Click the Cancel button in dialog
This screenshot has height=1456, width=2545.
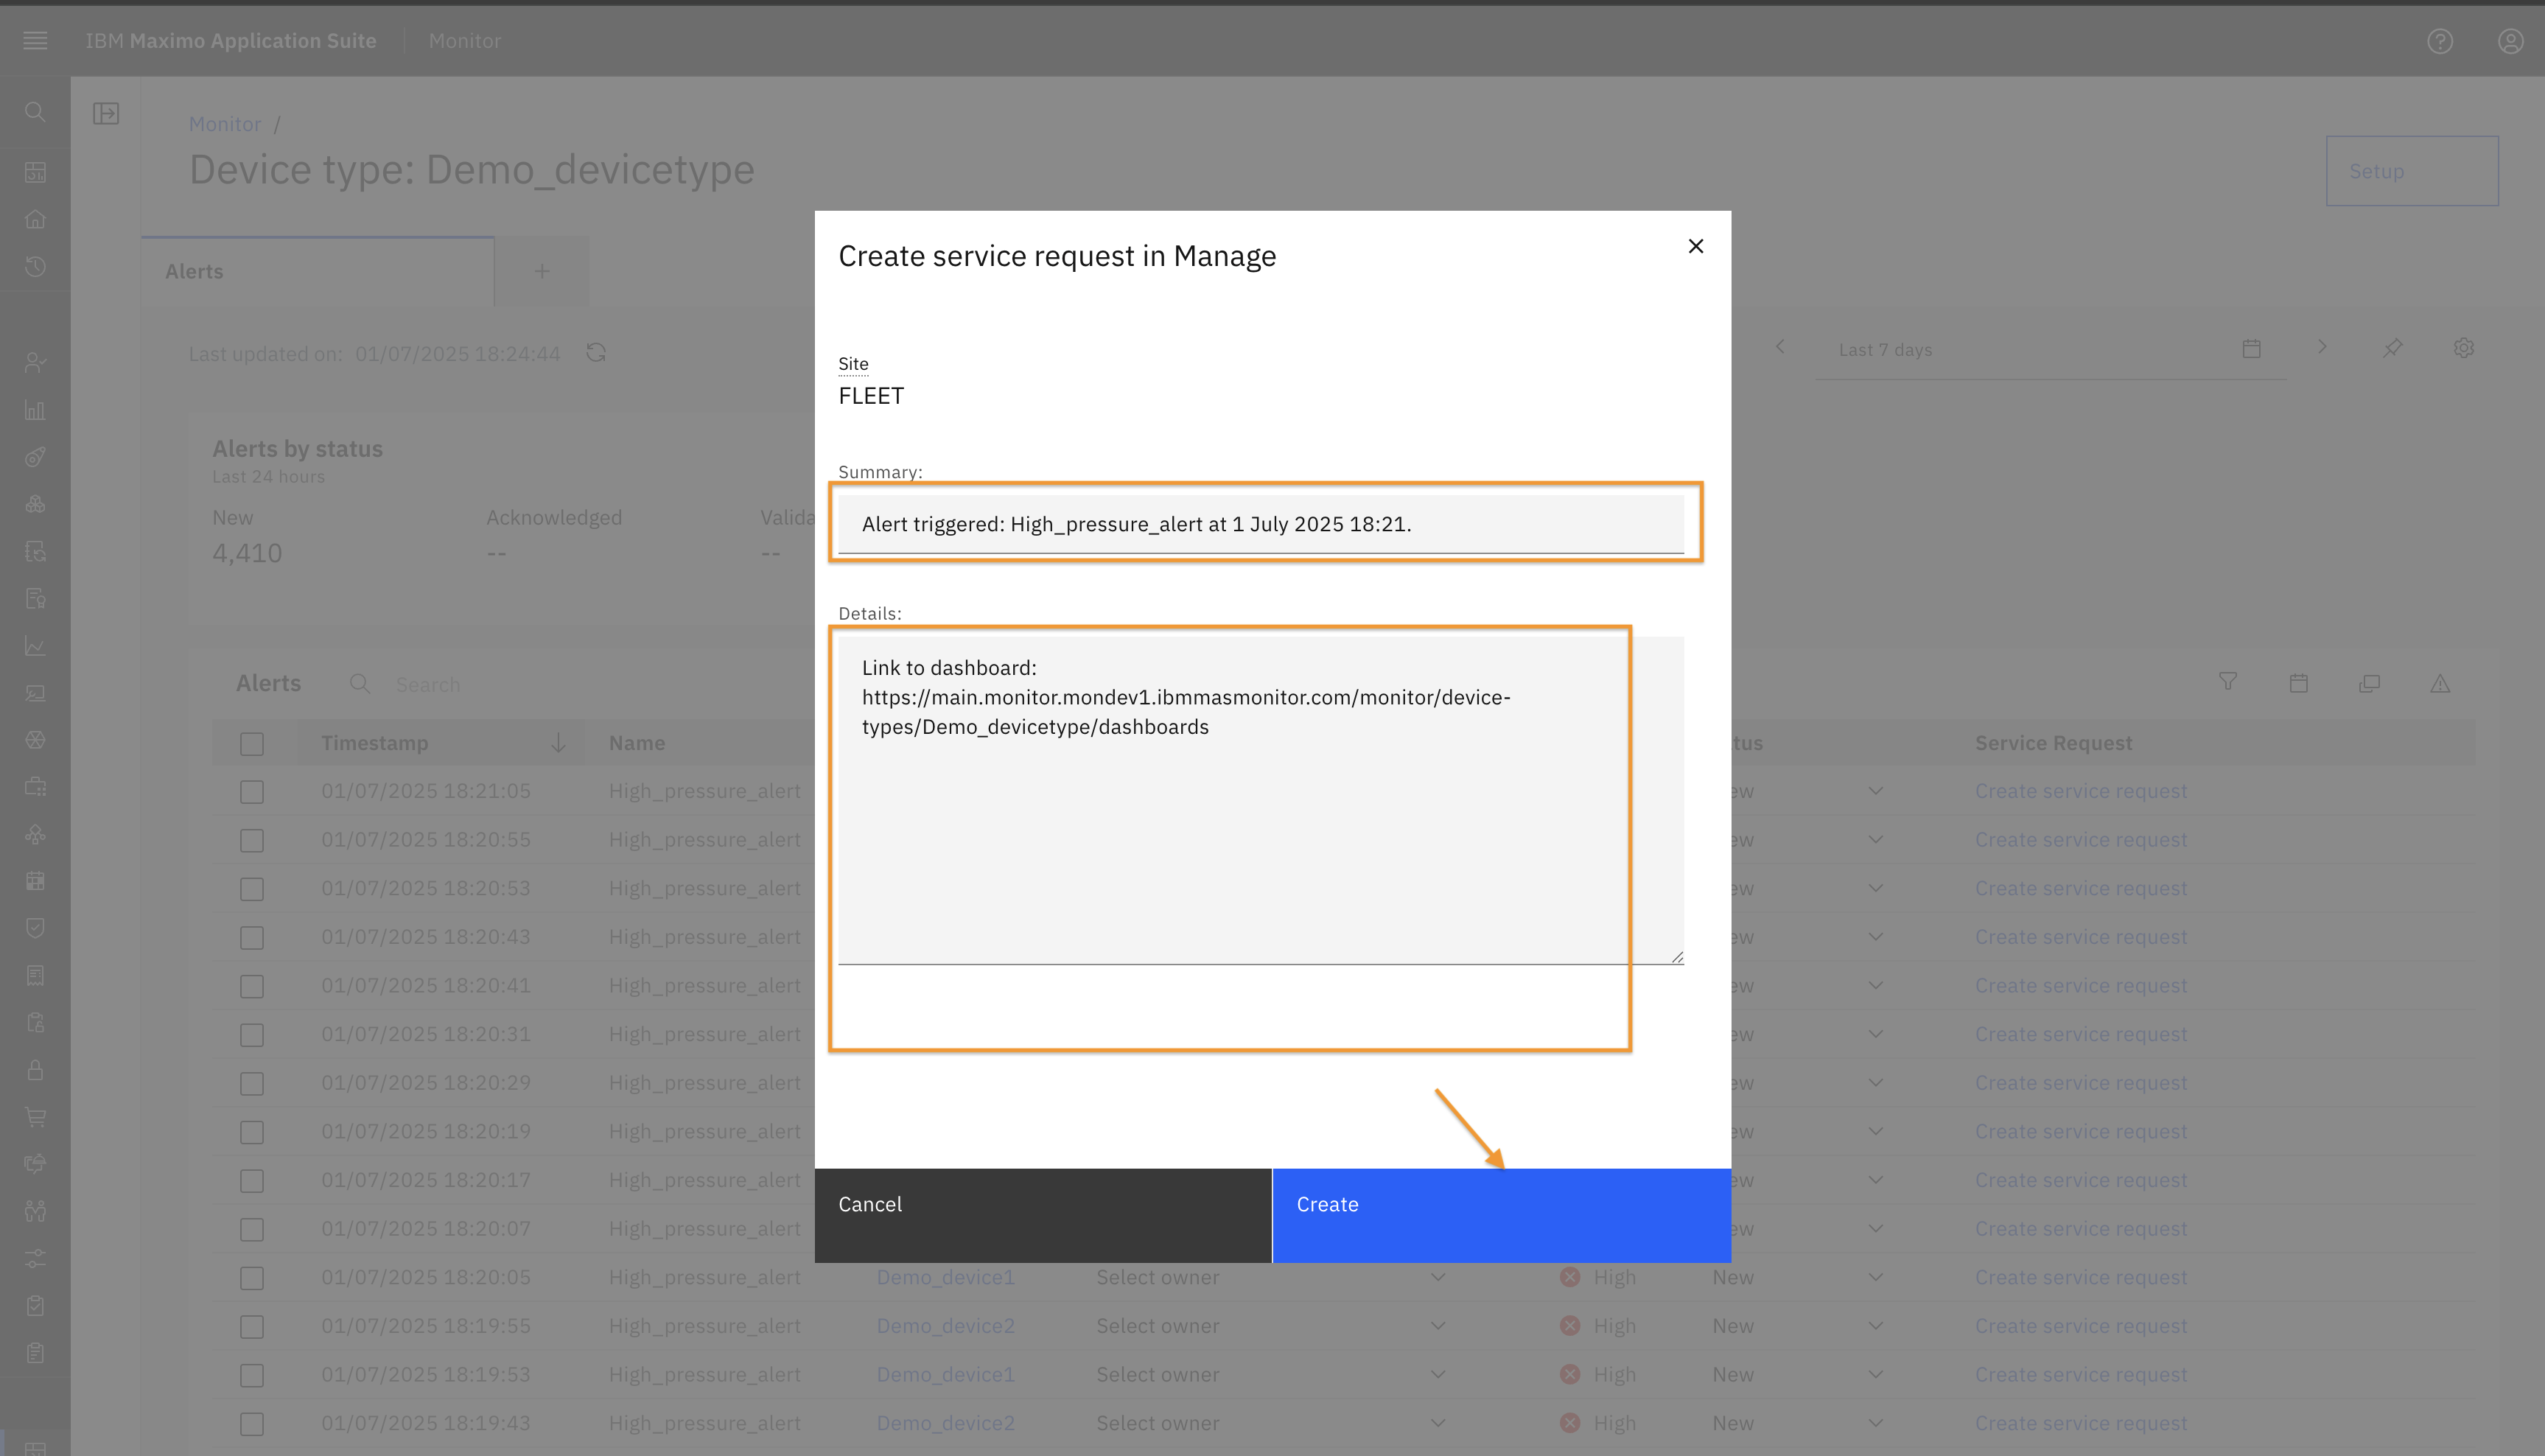[1043, 1215]
